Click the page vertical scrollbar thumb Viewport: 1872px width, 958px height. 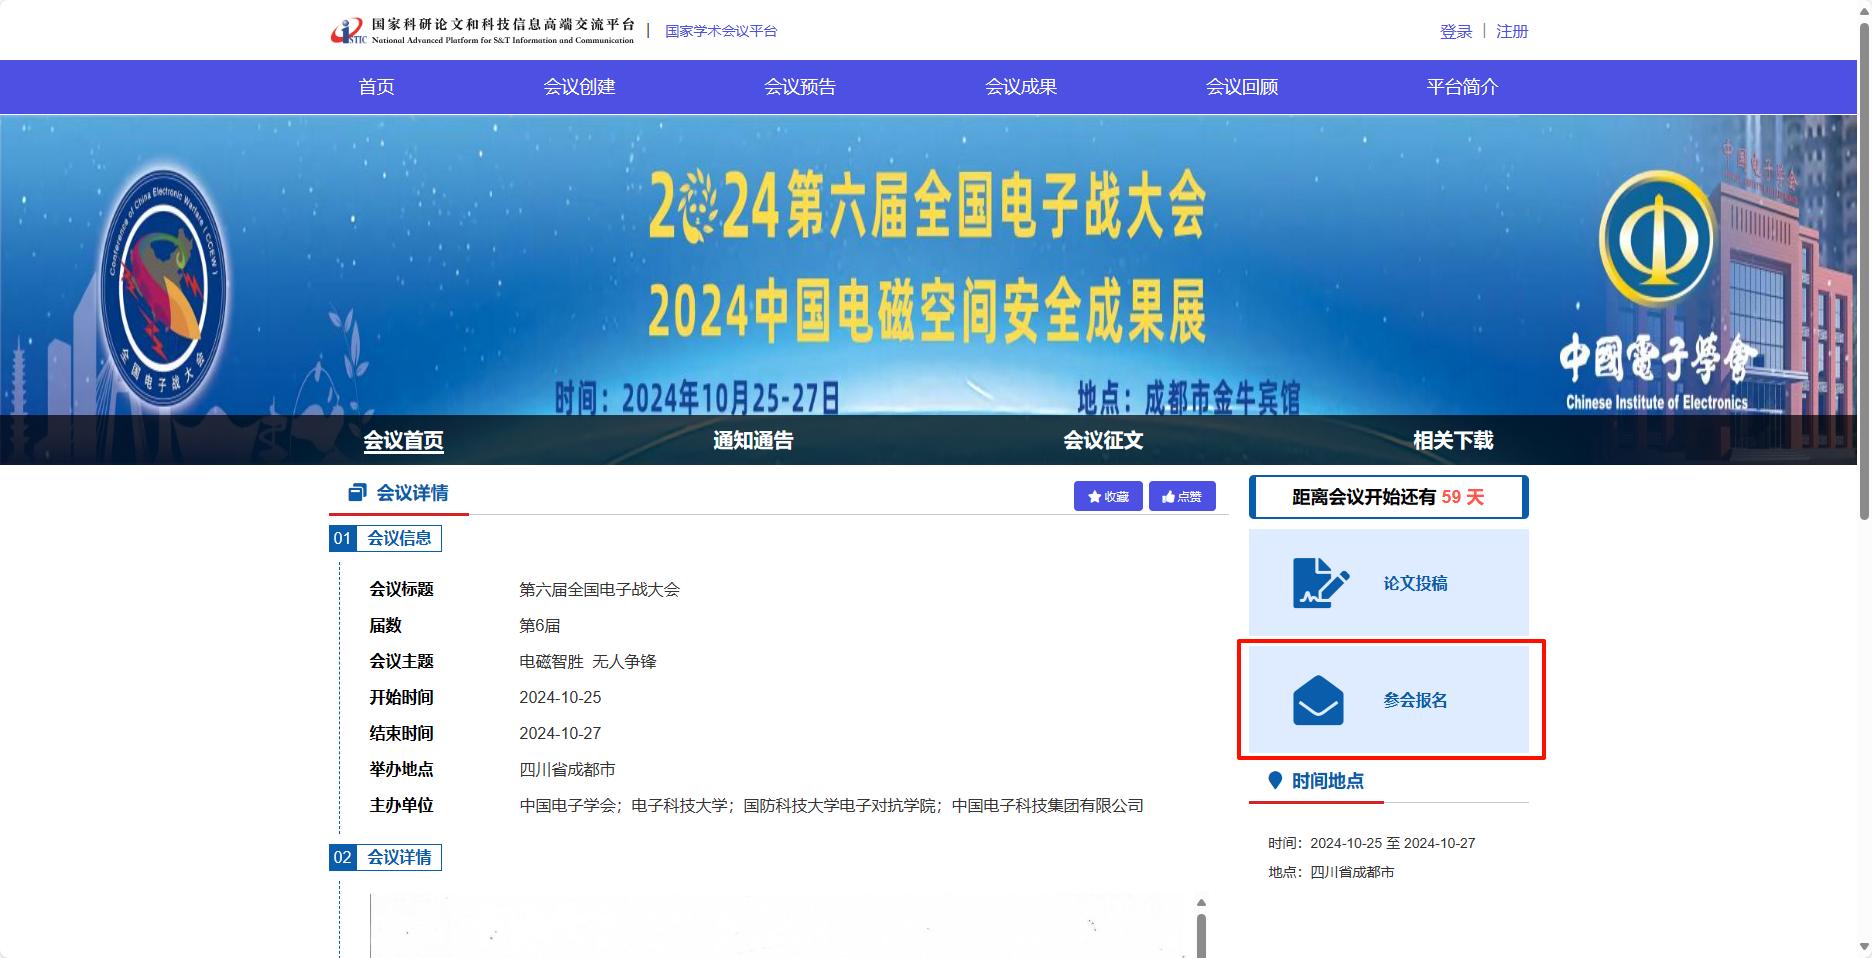[1864, 270]
